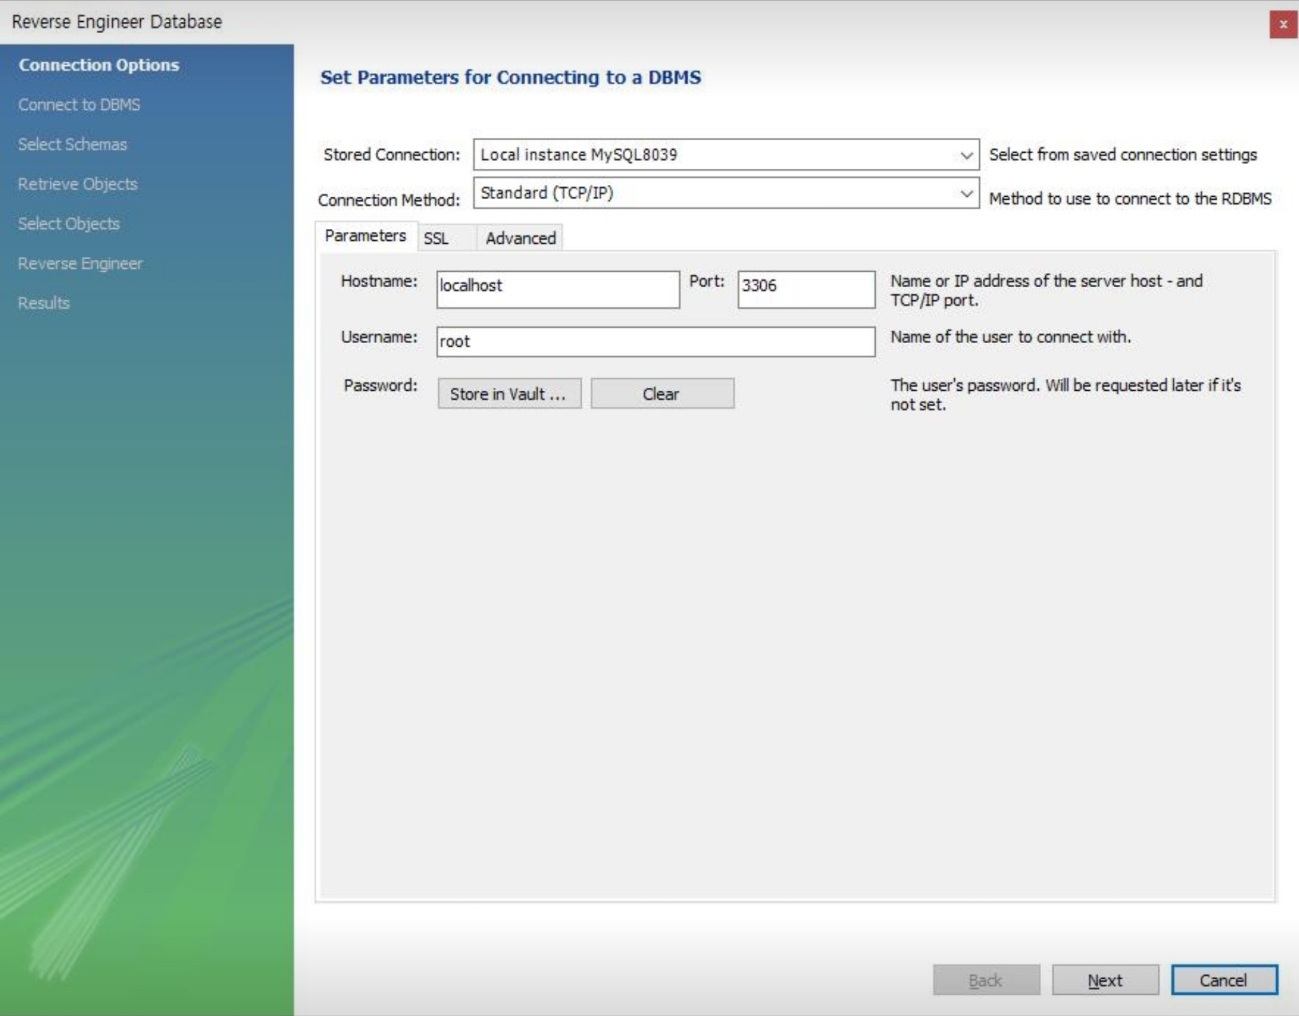Click the Store in Vault button
The image size is (1299, 1016).
point(509,394)
